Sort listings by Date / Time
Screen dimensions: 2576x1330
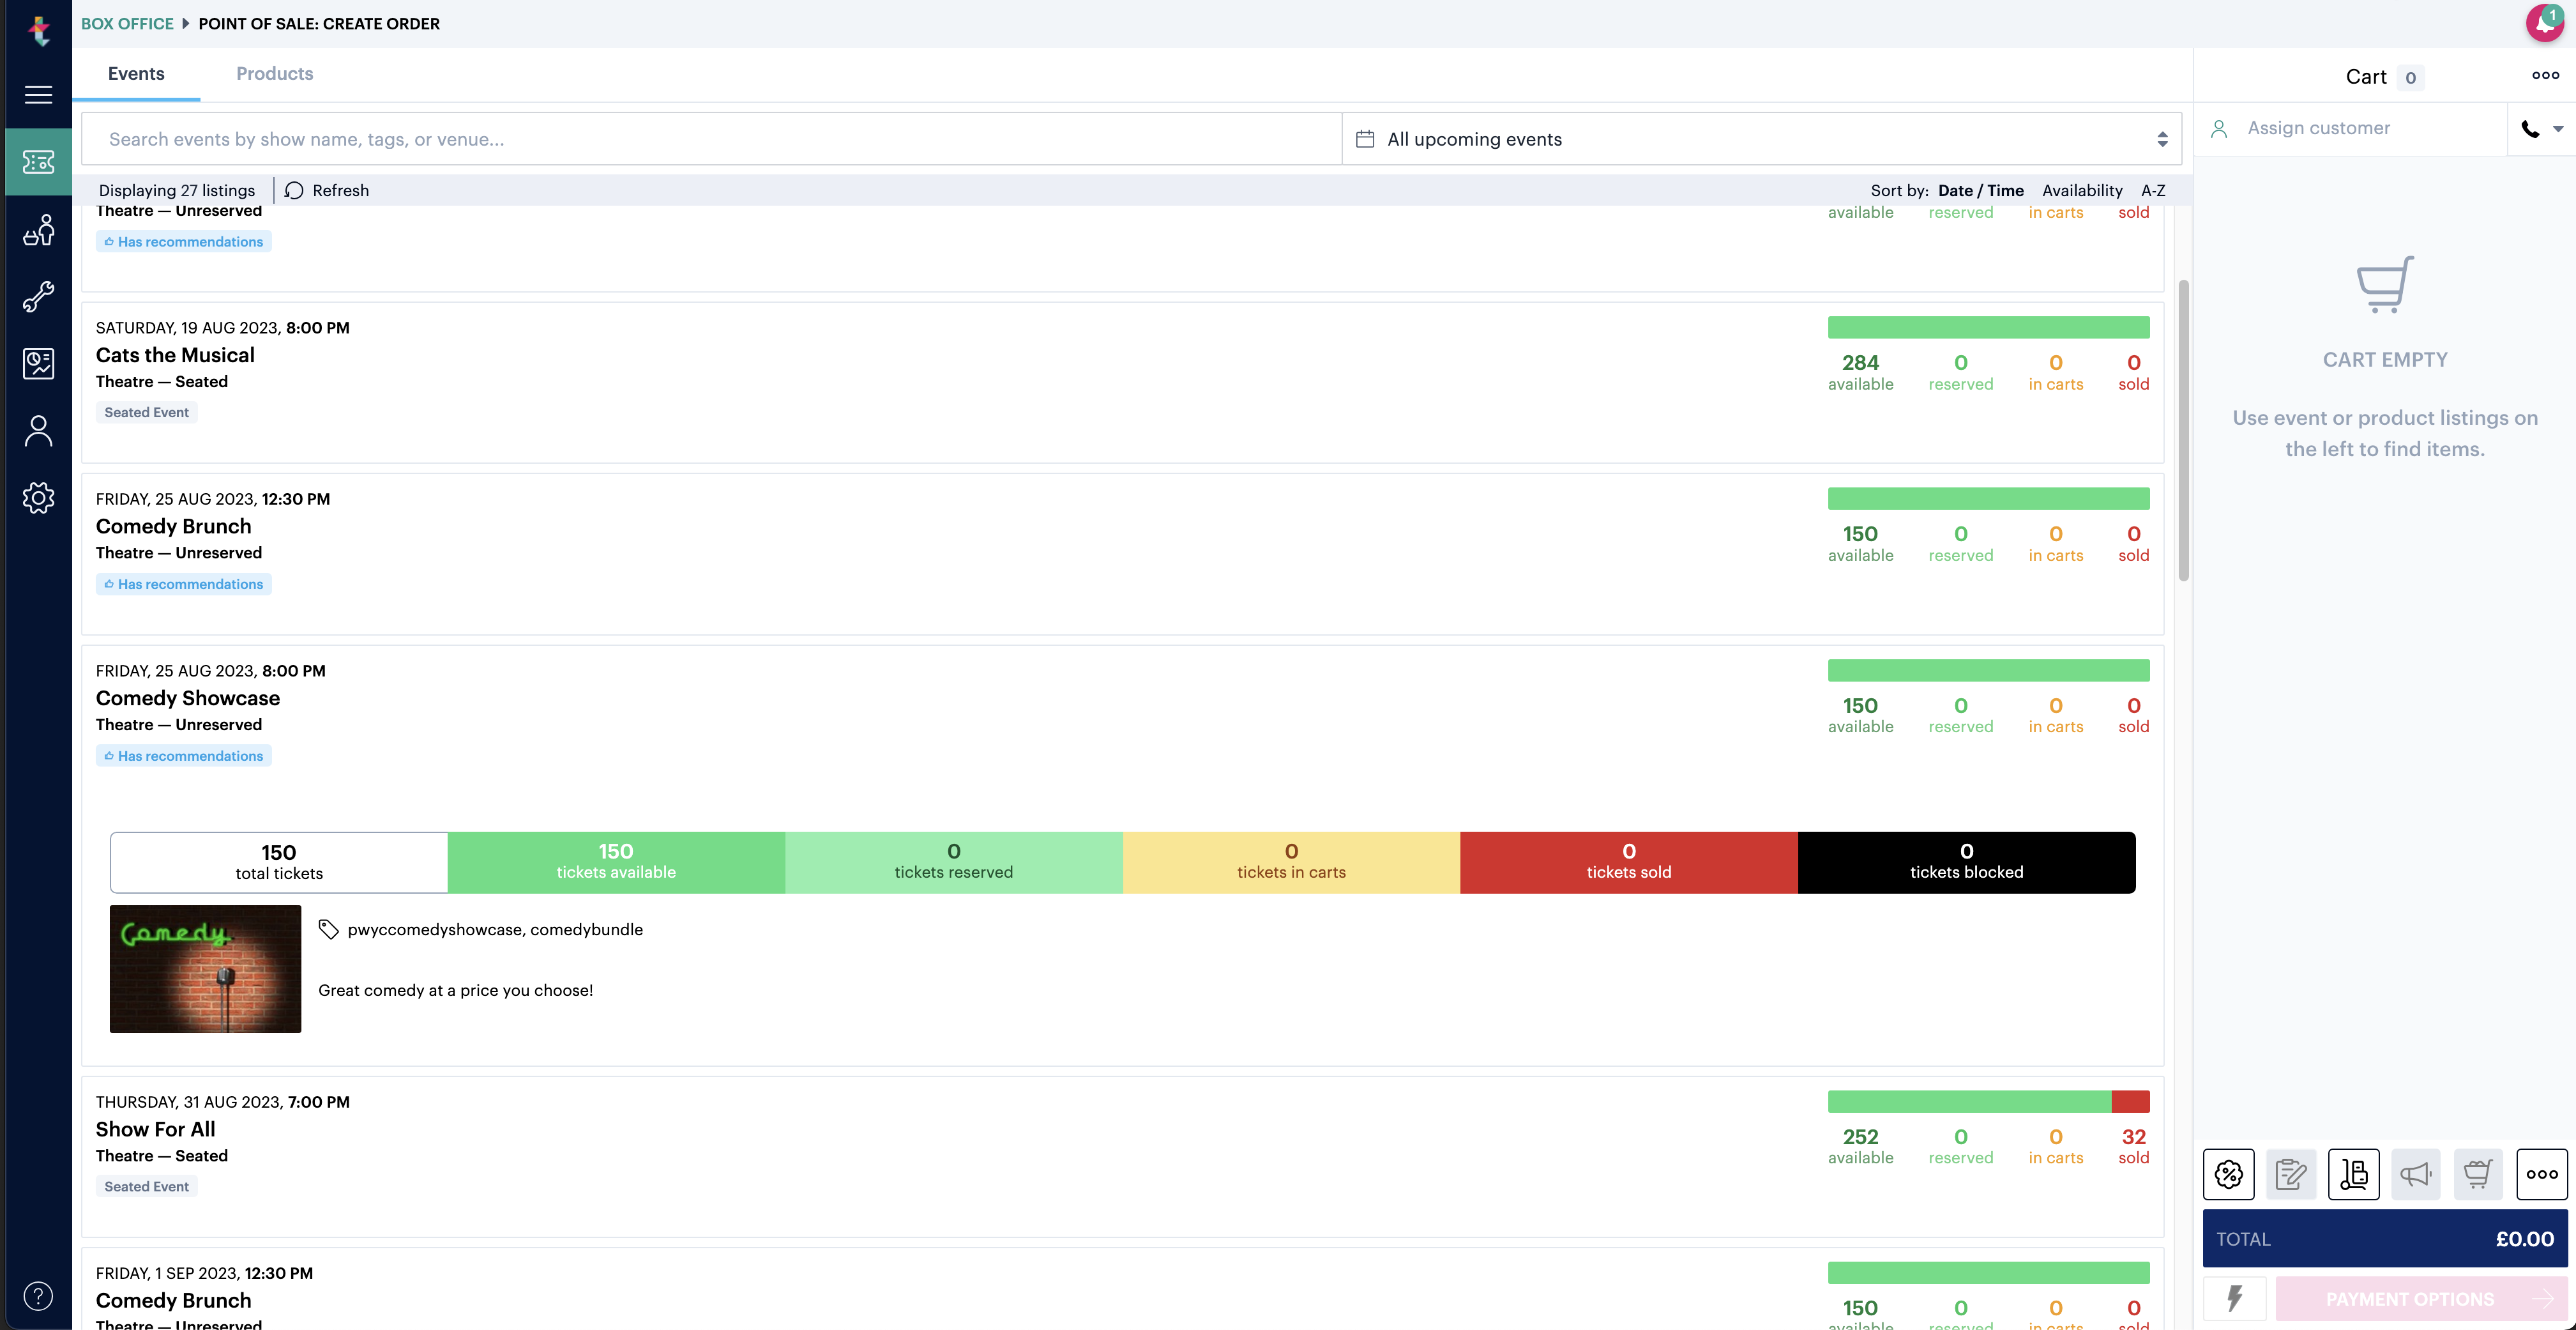coord(1981,191)
